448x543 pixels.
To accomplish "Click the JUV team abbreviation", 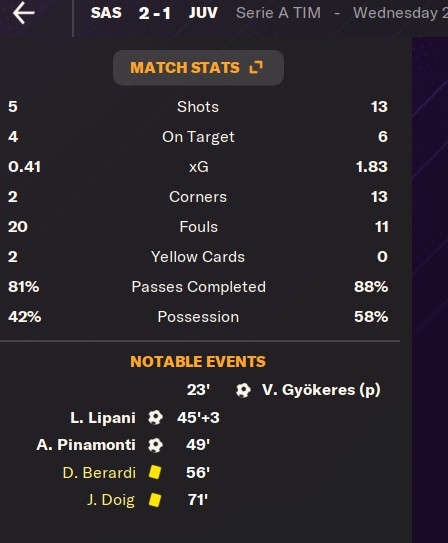I will [203, 13].
